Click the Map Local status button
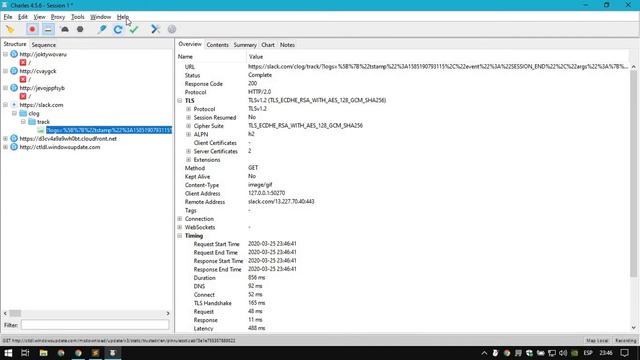The image size is (640, 360). (x=597, y=340)
